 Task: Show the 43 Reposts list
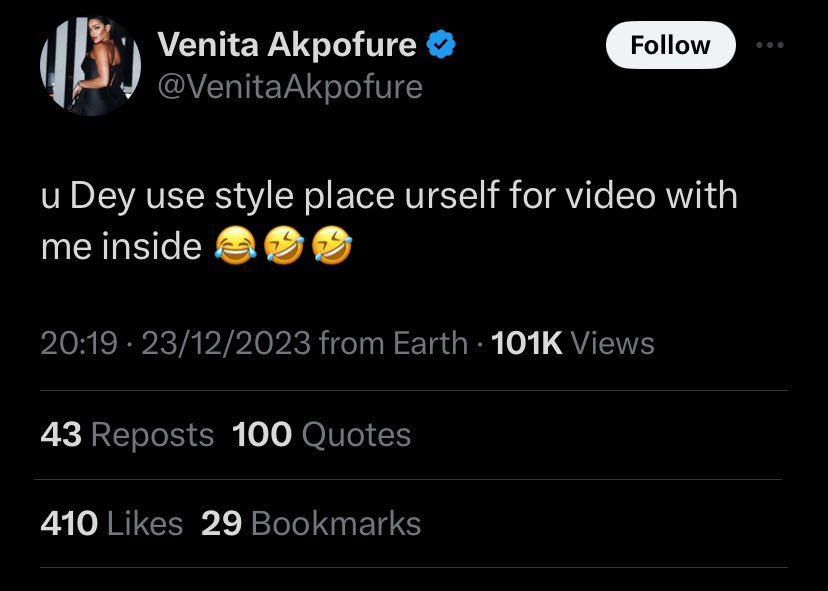click(x=127, y=435)
